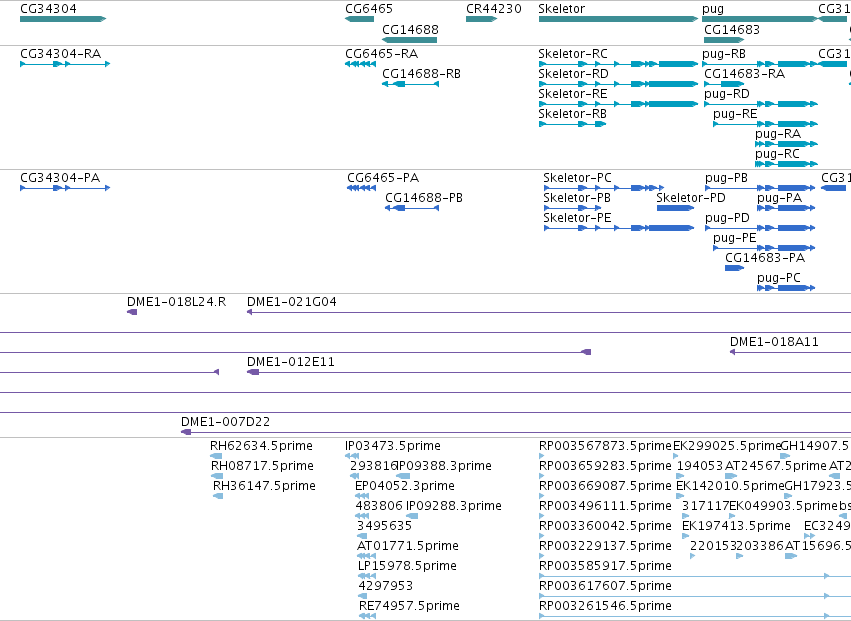Open the pug-PC protein
Viewport: 851px width, 621px height.
[x=779, y=278]
